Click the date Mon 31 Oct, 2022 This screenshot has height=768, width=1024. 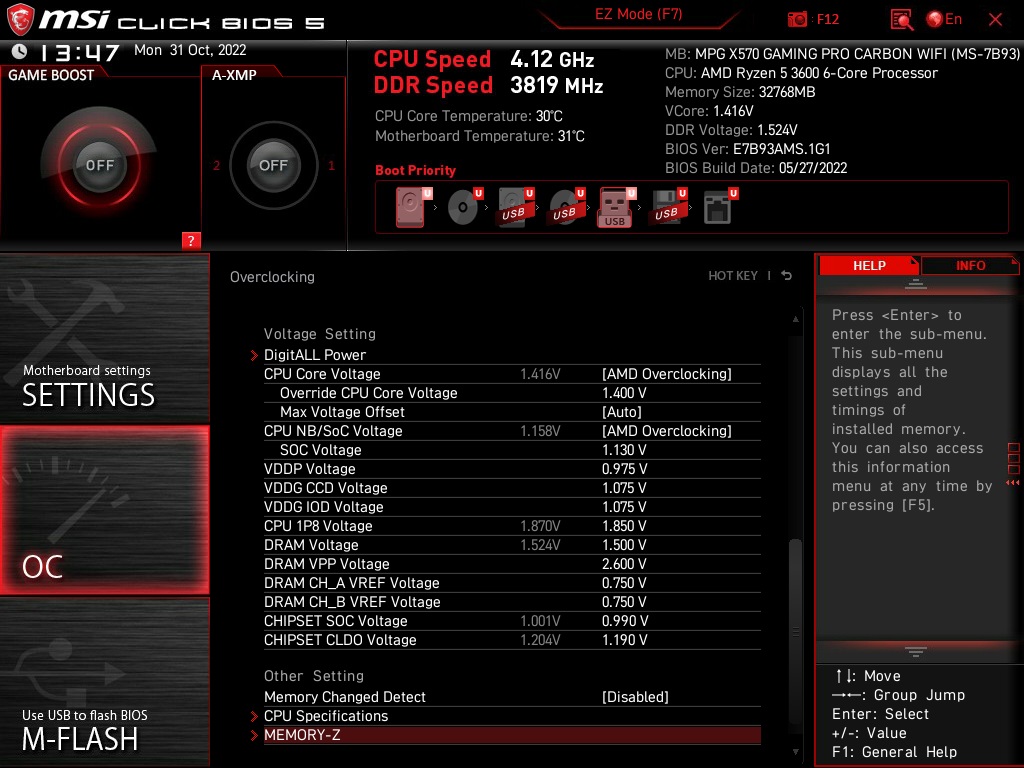[x=190, y=50]
